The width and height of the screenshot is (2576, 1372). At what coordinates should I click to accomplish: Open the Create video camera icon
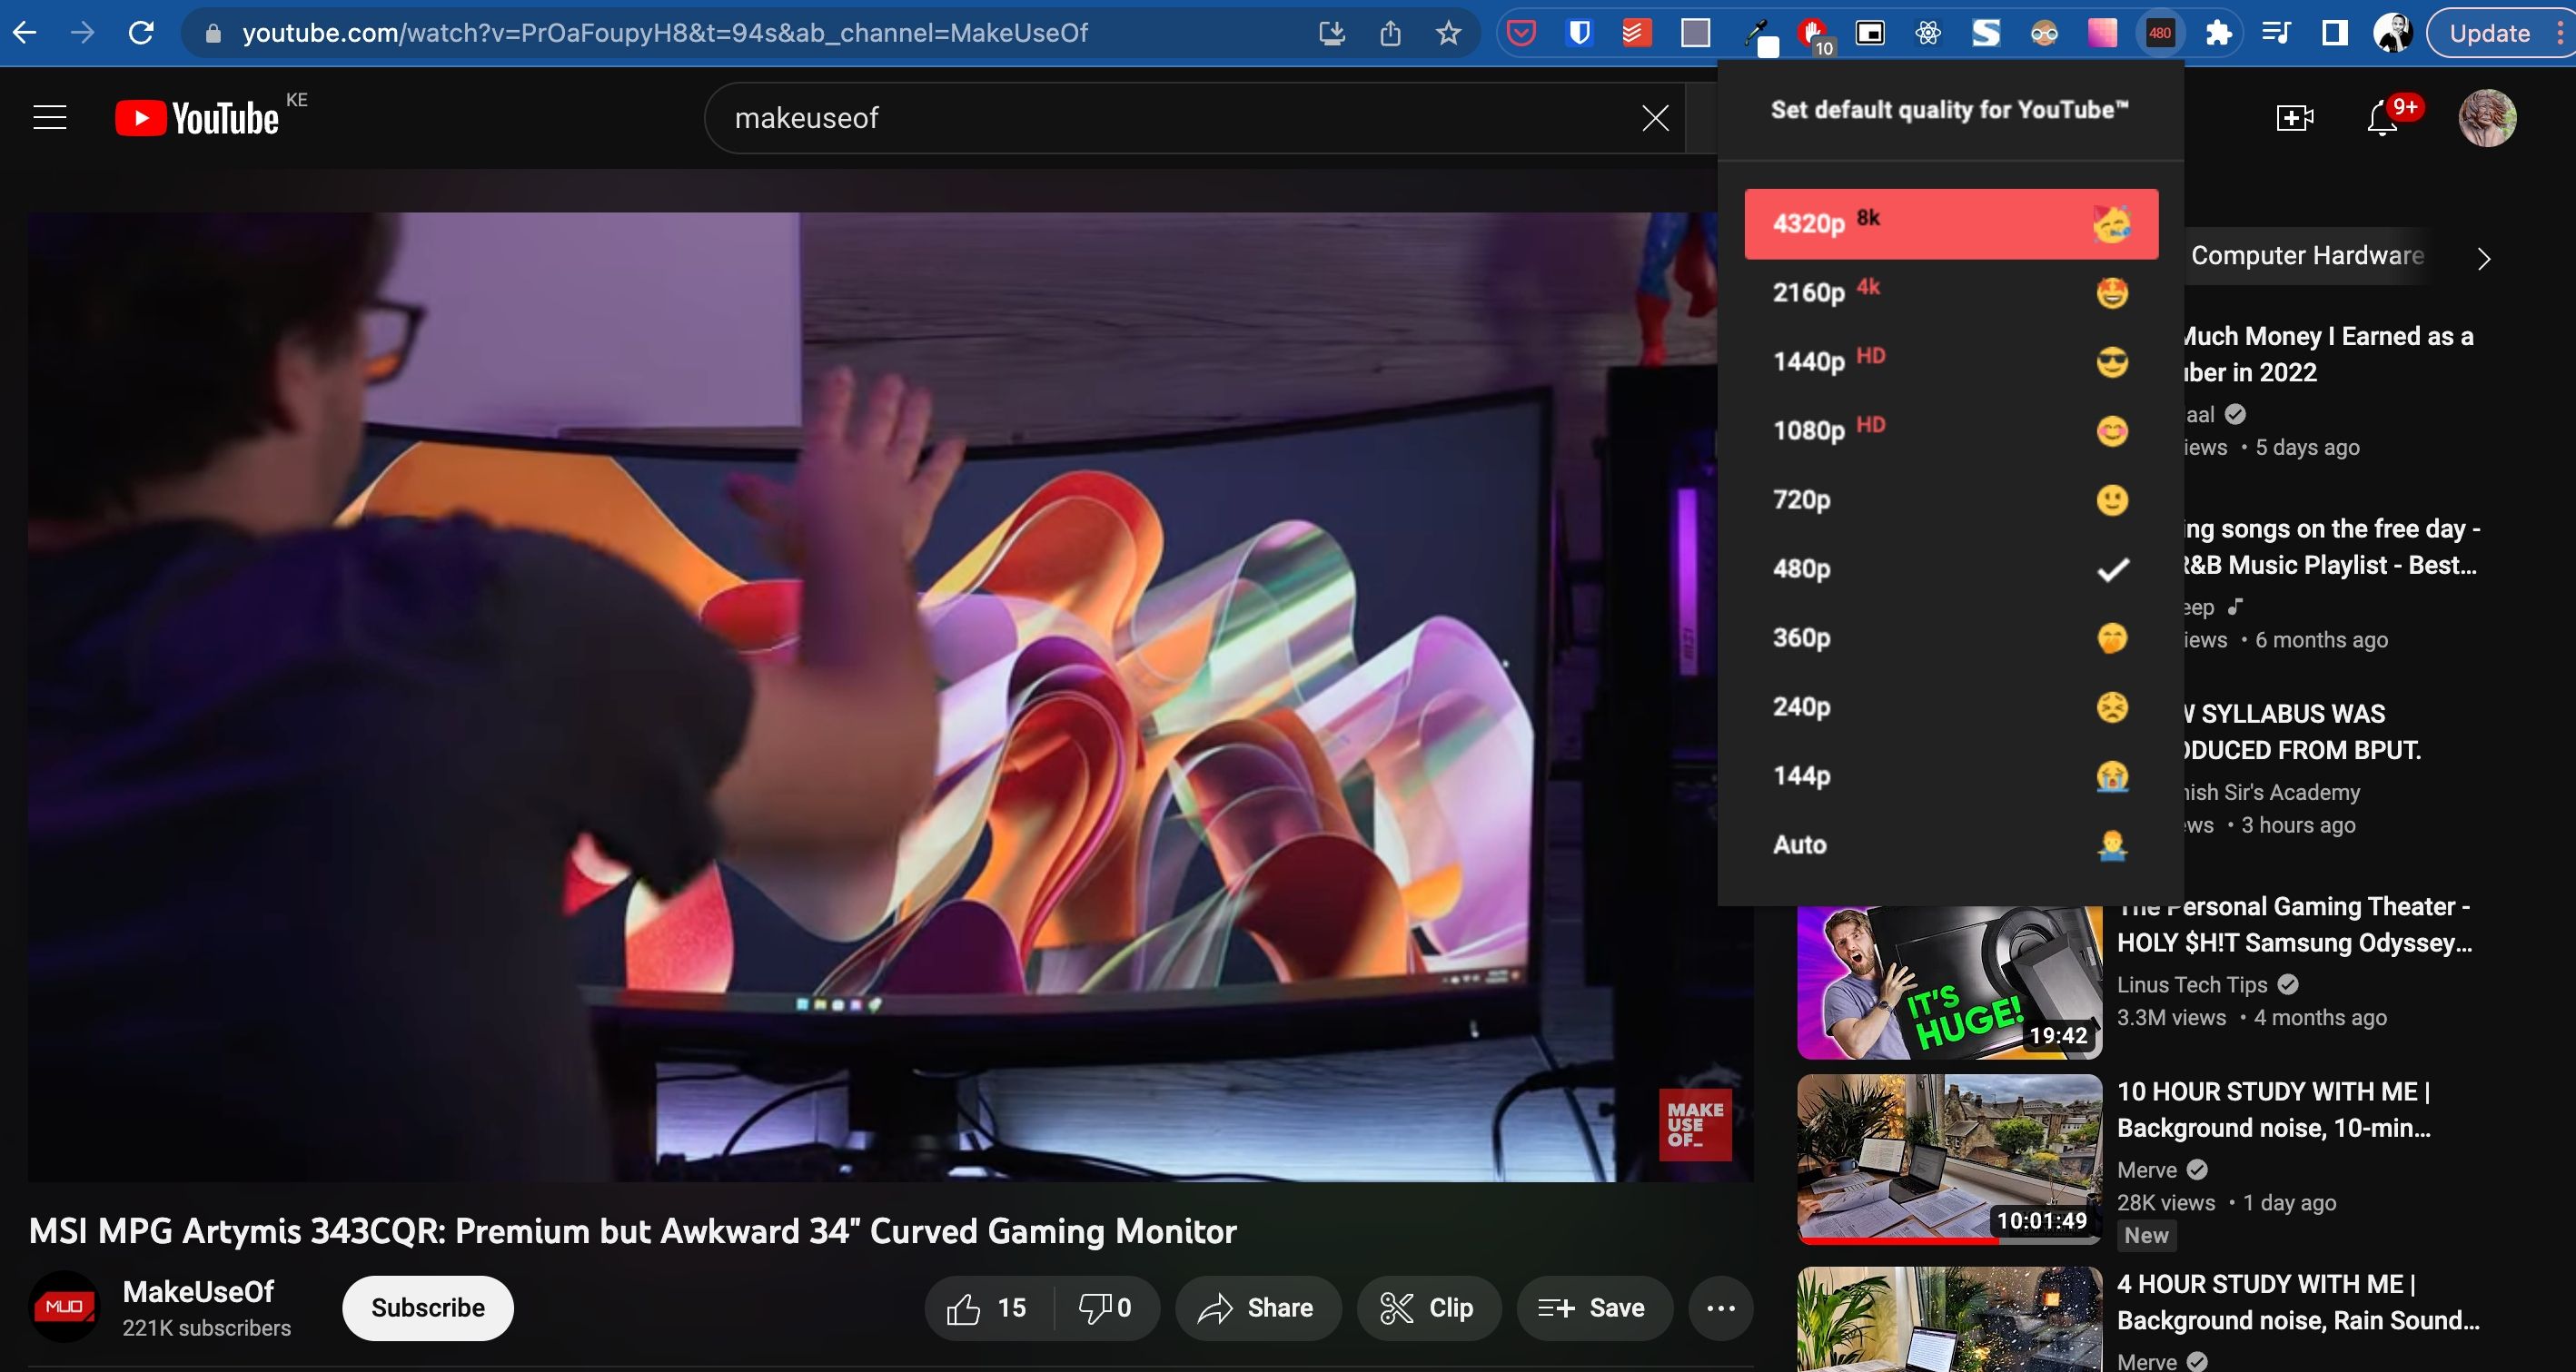click(x=2294, y=118)
